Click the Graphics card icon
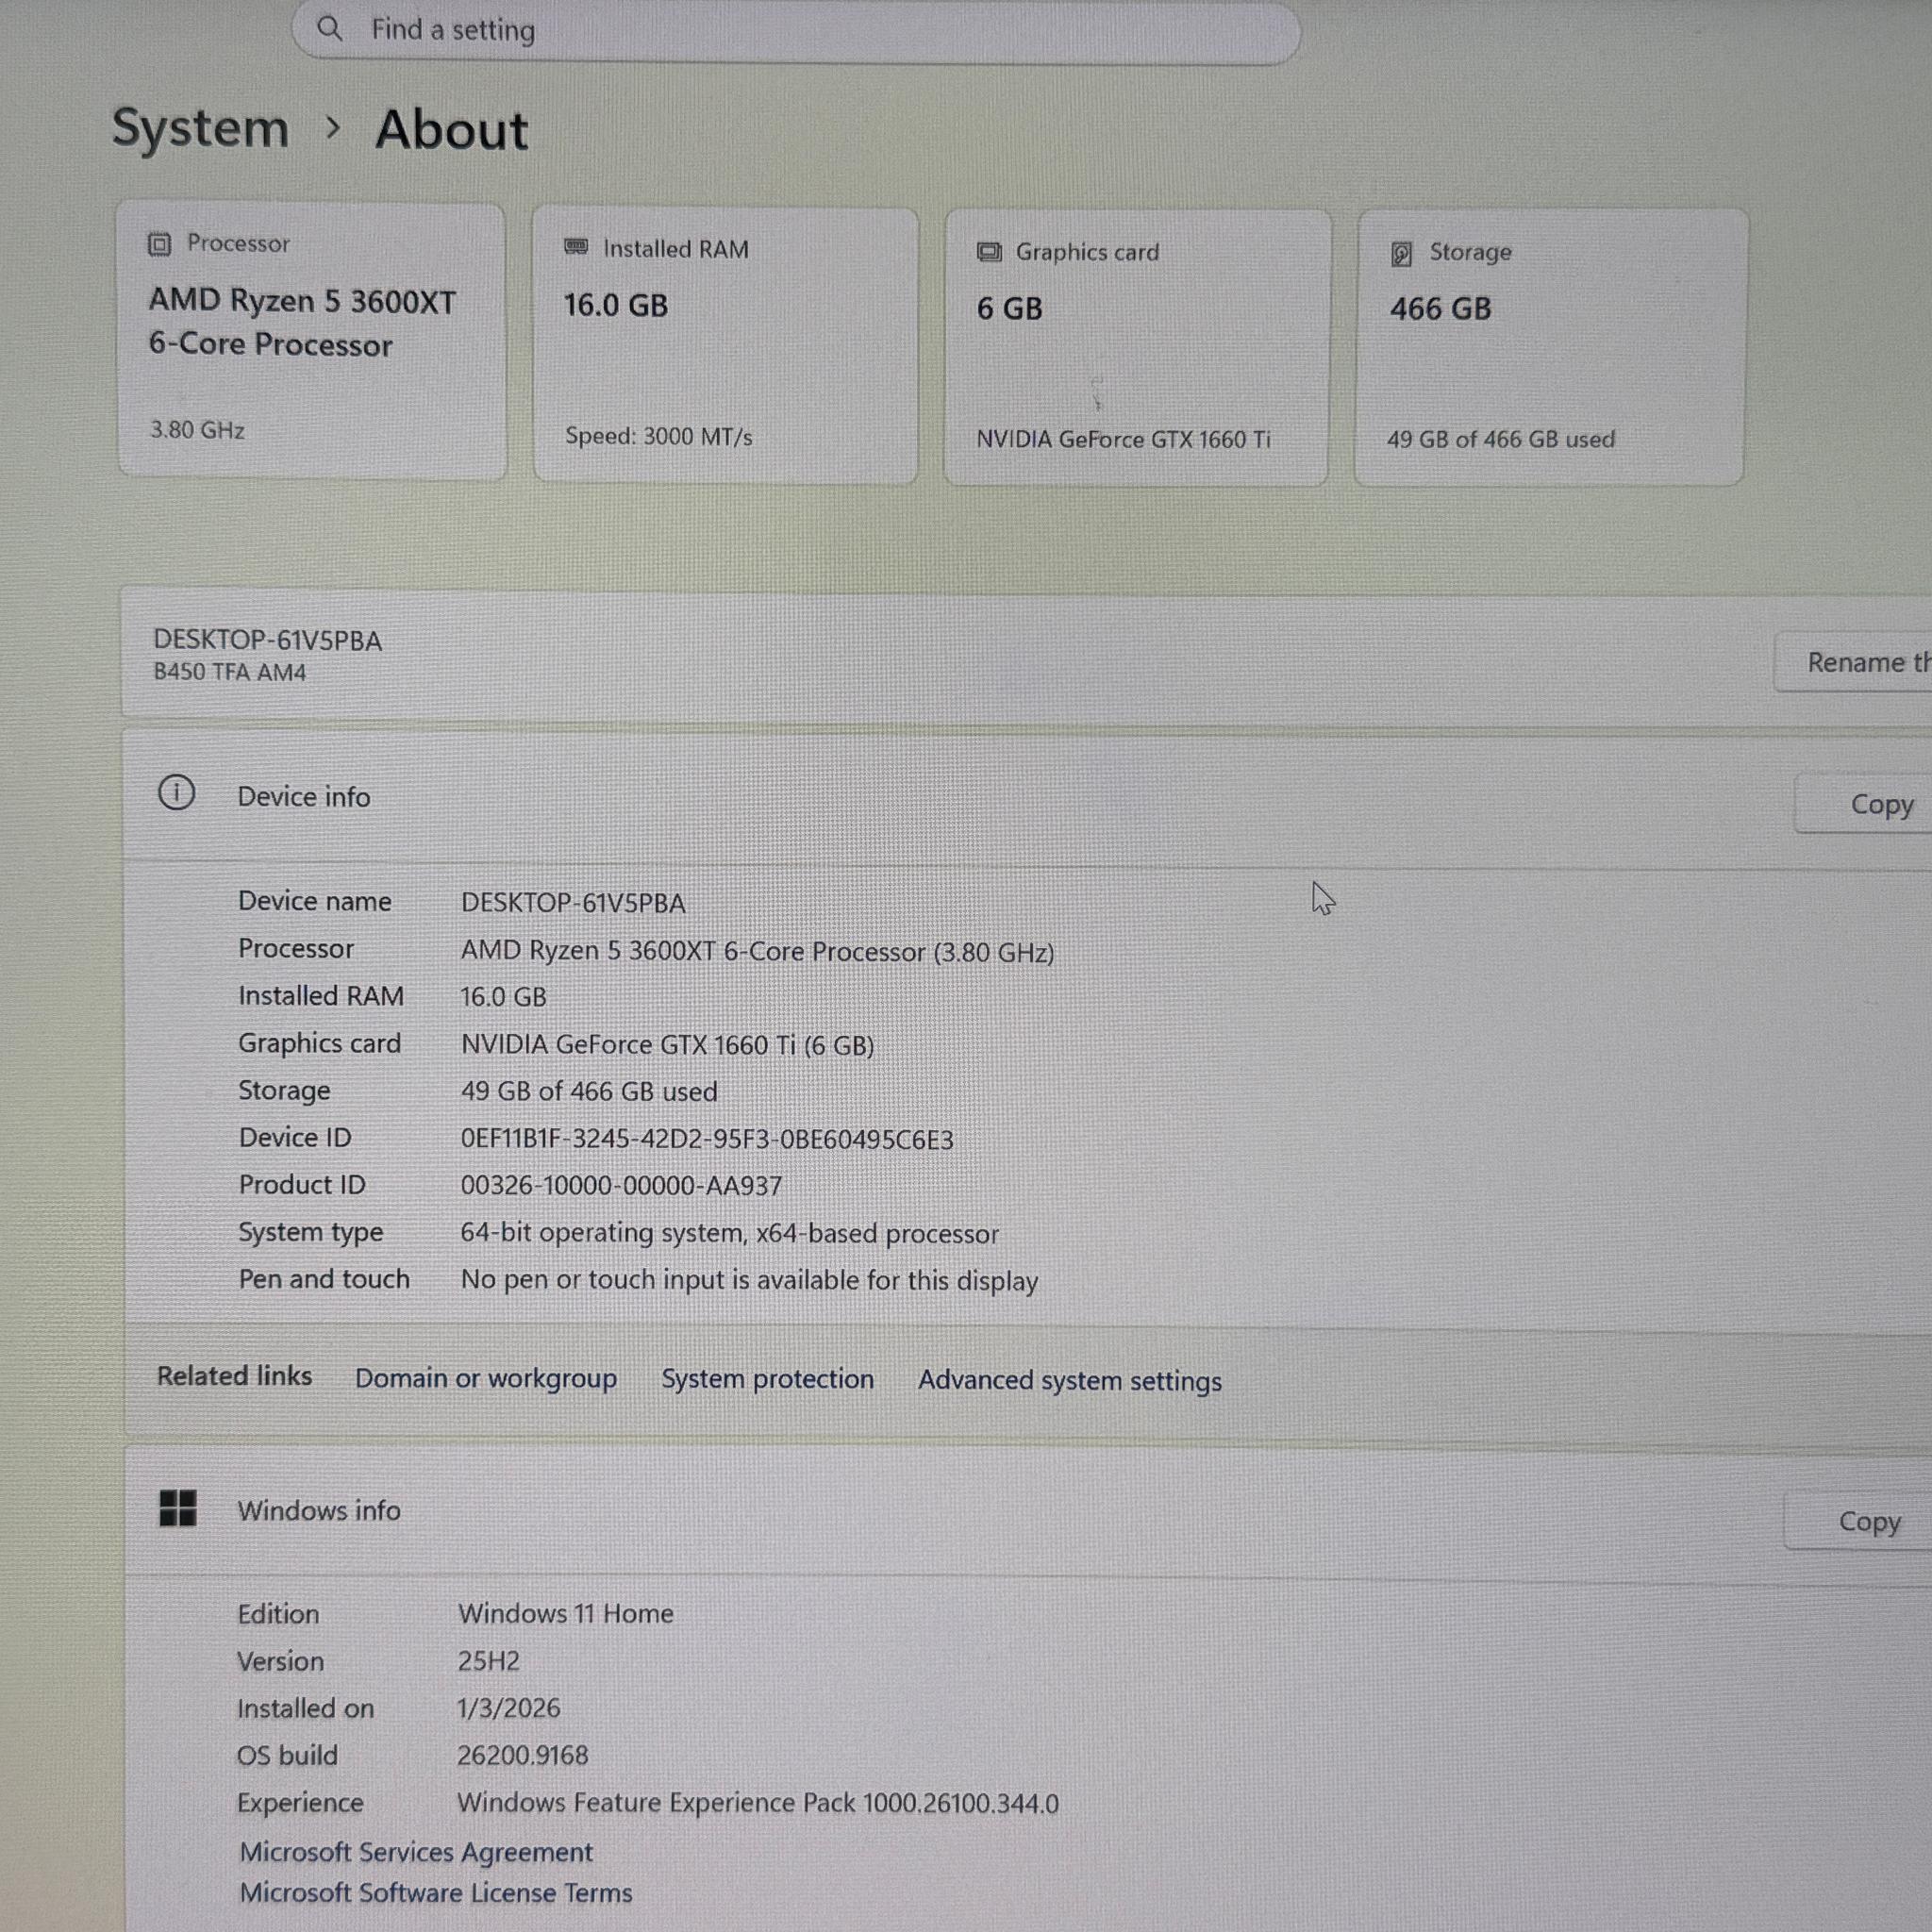The height and width of the screenshot is (1932, 1932). pos(989,252)
